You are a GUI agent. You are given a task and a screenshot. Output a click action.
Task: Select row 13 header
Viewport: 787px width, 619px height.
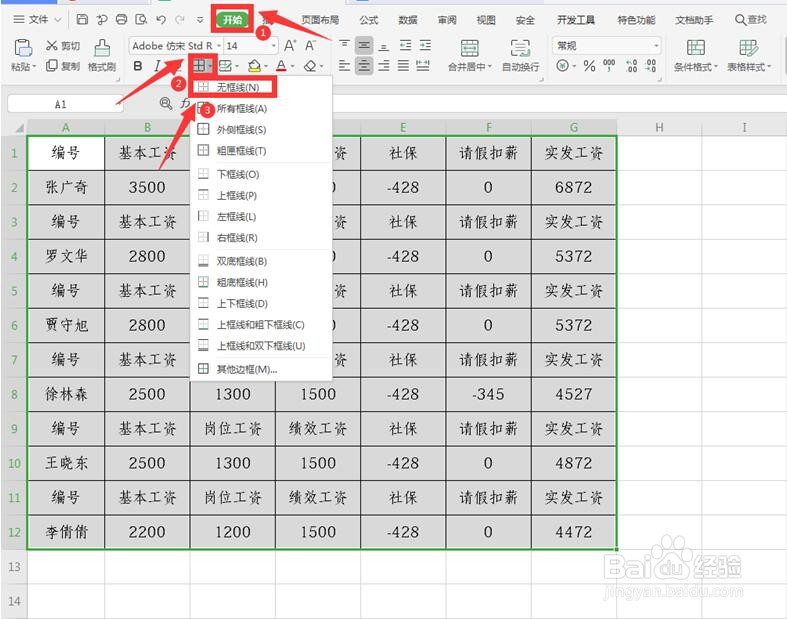pos(15,566)
